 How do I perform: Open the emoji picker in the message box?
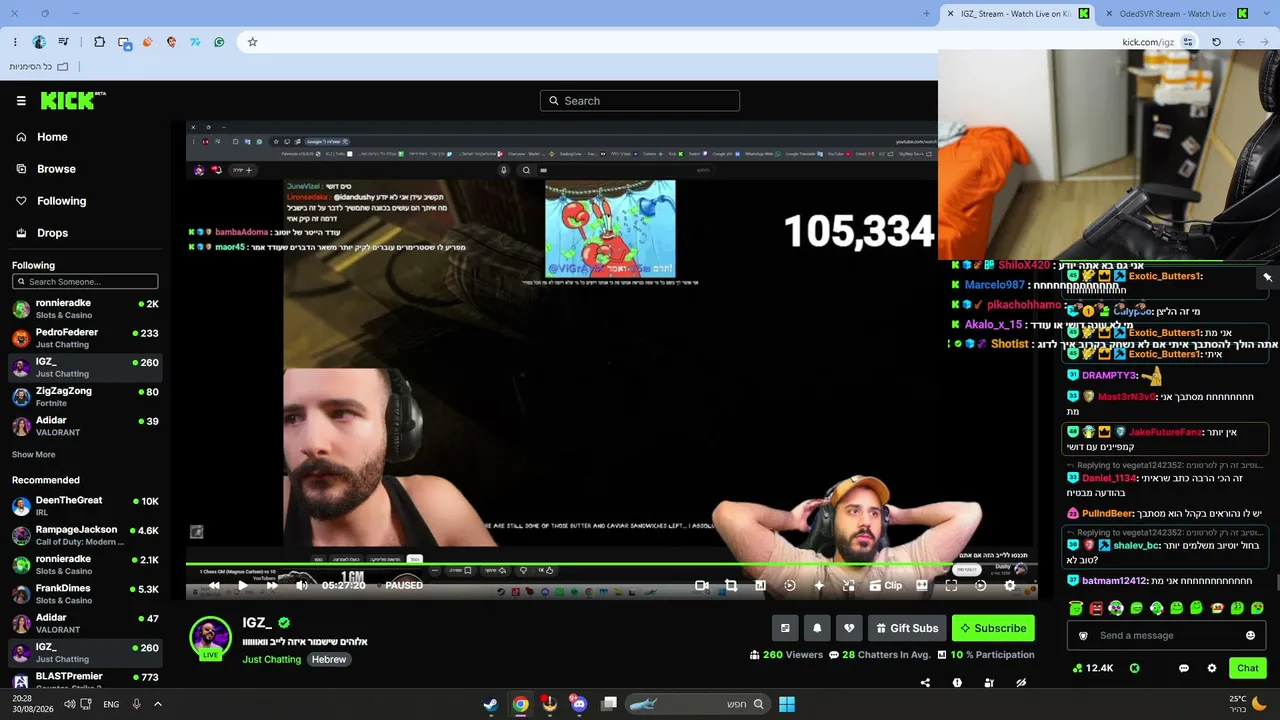pyautogui.click(x=1250, y=636)
